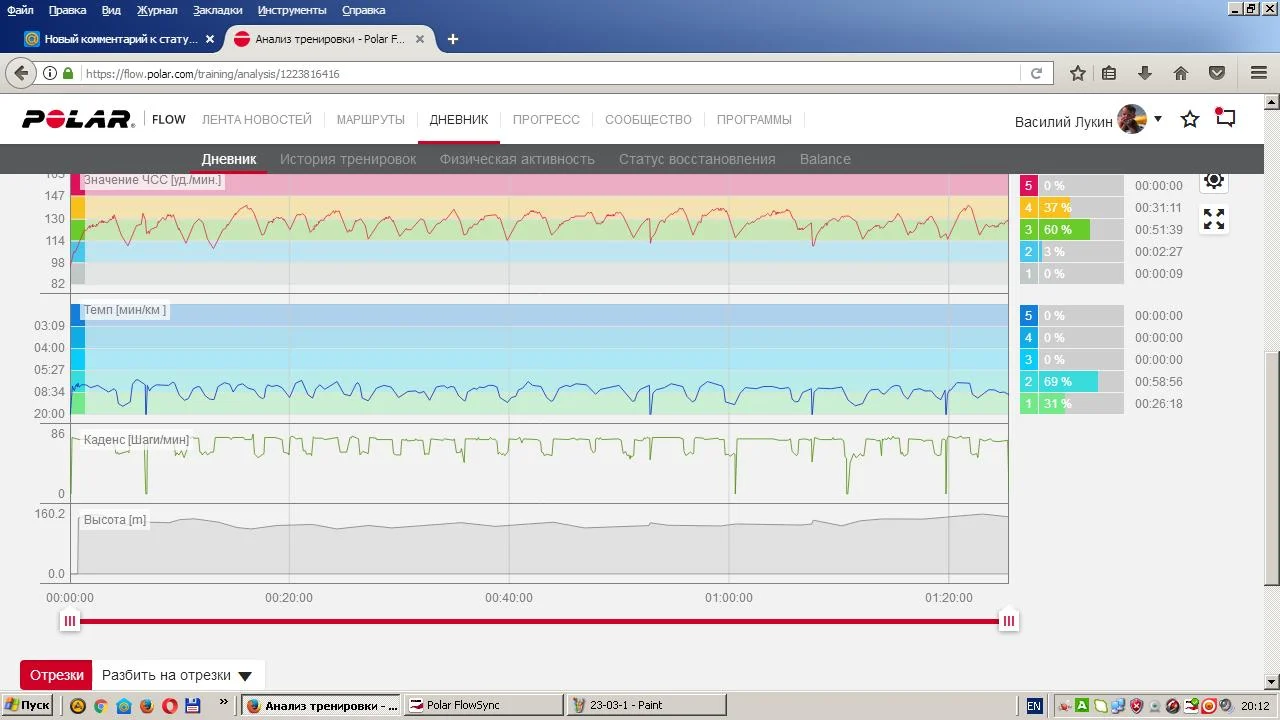1280x720 pixels.
Task: Open the notifications speech bubble icon
Action: [1225, 118]
